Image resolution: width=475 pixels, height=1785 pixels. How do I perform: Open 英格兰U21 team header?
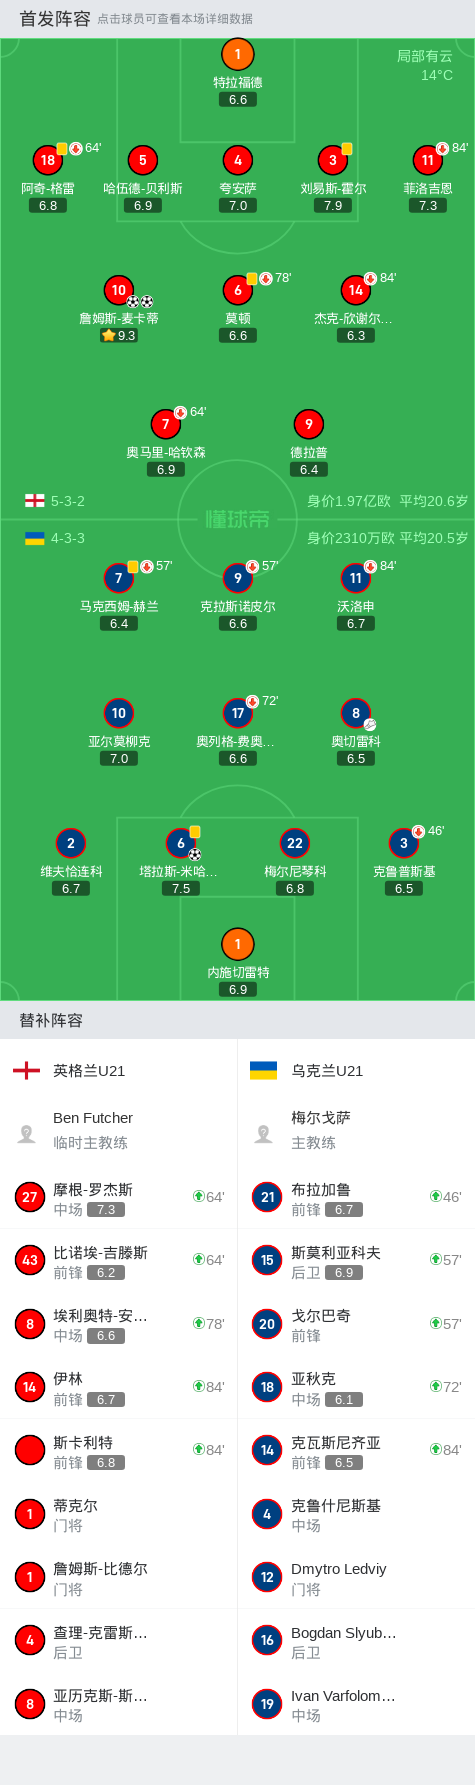coord(119,1070)
